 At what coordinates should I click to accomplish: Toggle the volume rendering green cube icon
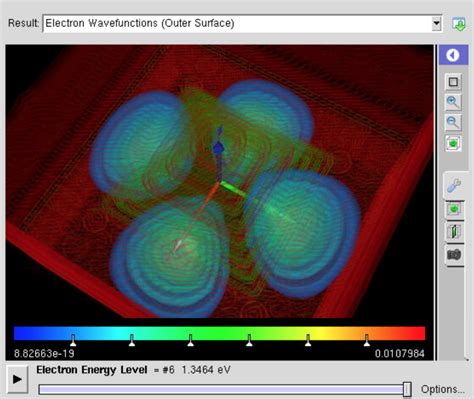click(453, 143)
